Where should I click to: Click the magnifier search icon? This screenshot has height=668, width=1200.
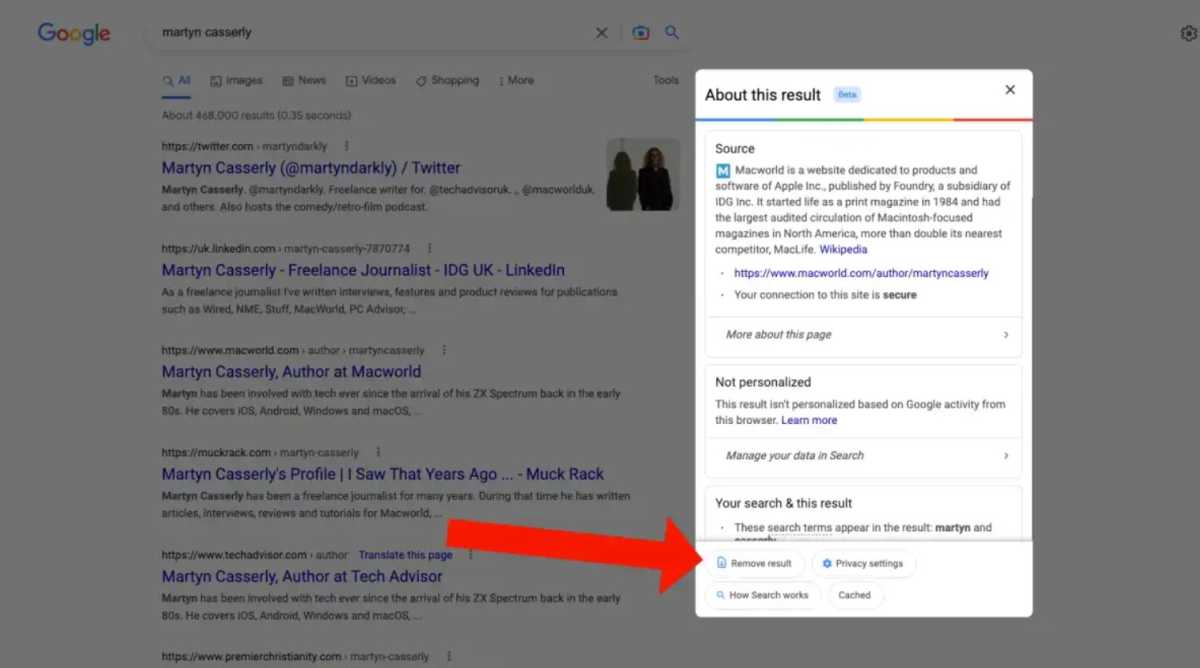point(672,33)
